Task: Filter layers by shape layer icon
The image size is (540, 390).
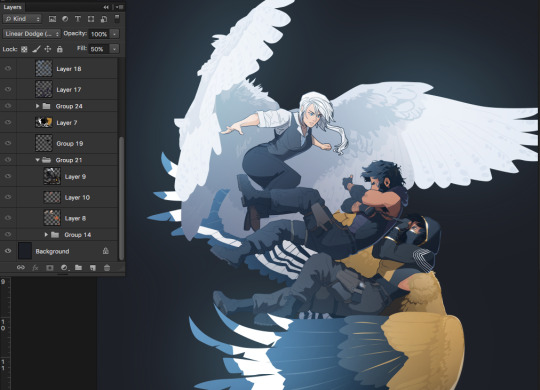Action: click(x=91, y=19)
